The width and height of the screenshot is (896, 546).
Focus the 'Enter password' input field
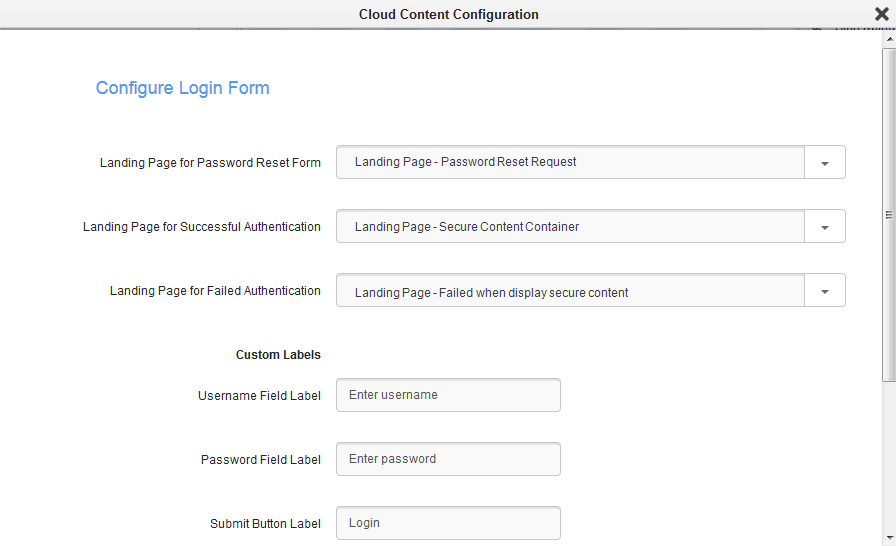click(448, 459)
